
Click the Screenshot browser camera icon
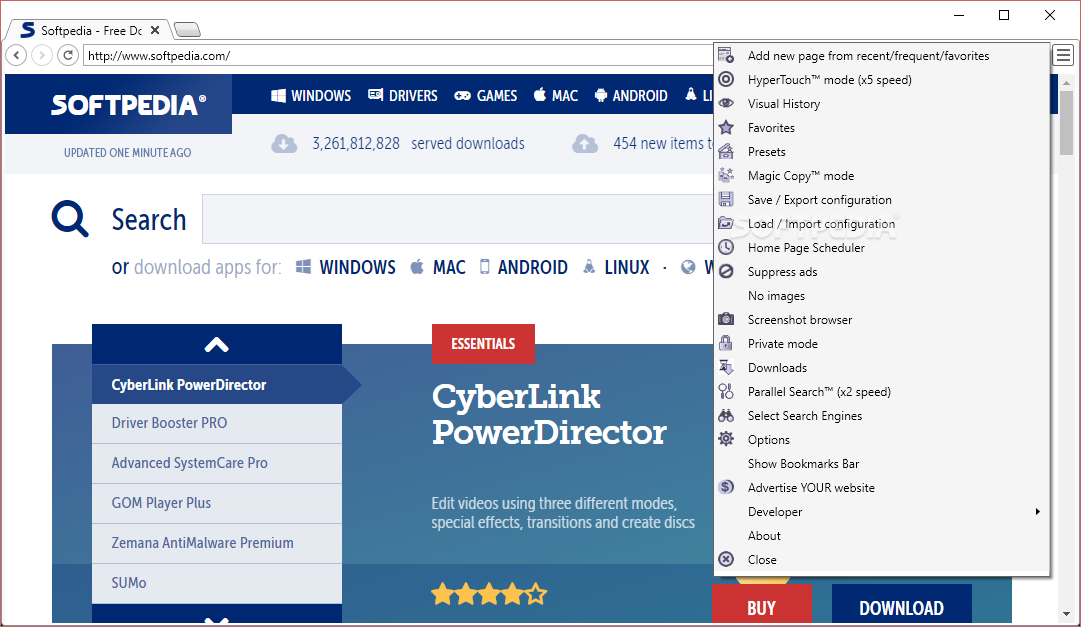(x=726, y=319)
